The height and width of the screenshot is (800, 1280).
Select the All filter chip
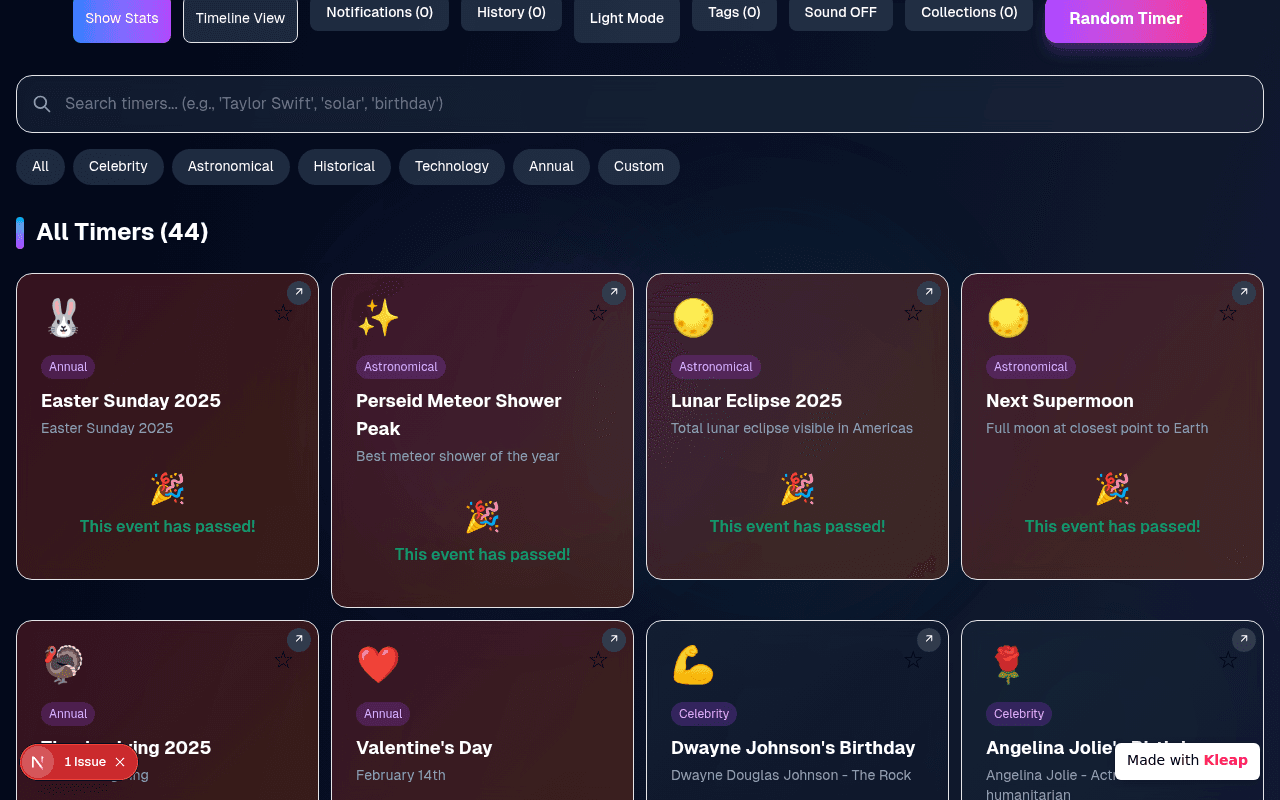click(x=40, y=167)
